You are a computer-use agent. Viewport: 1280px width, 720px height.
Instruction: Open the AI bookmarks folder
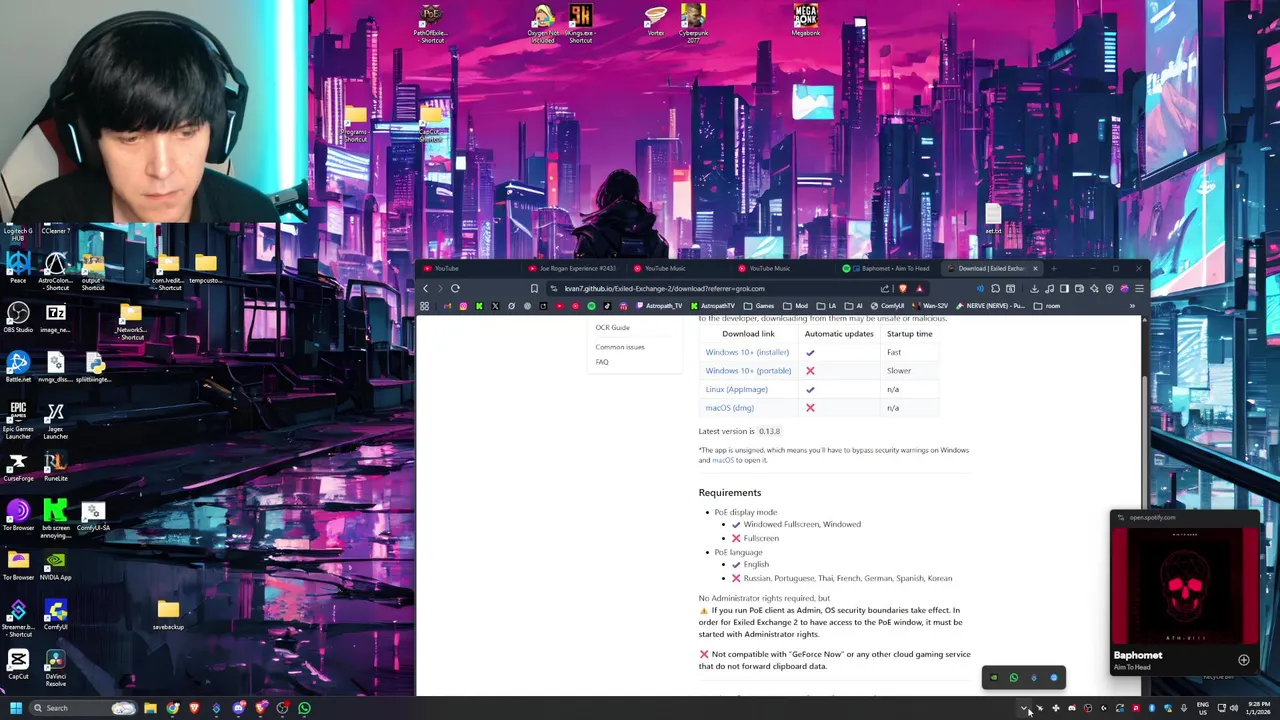click(854, 306)
